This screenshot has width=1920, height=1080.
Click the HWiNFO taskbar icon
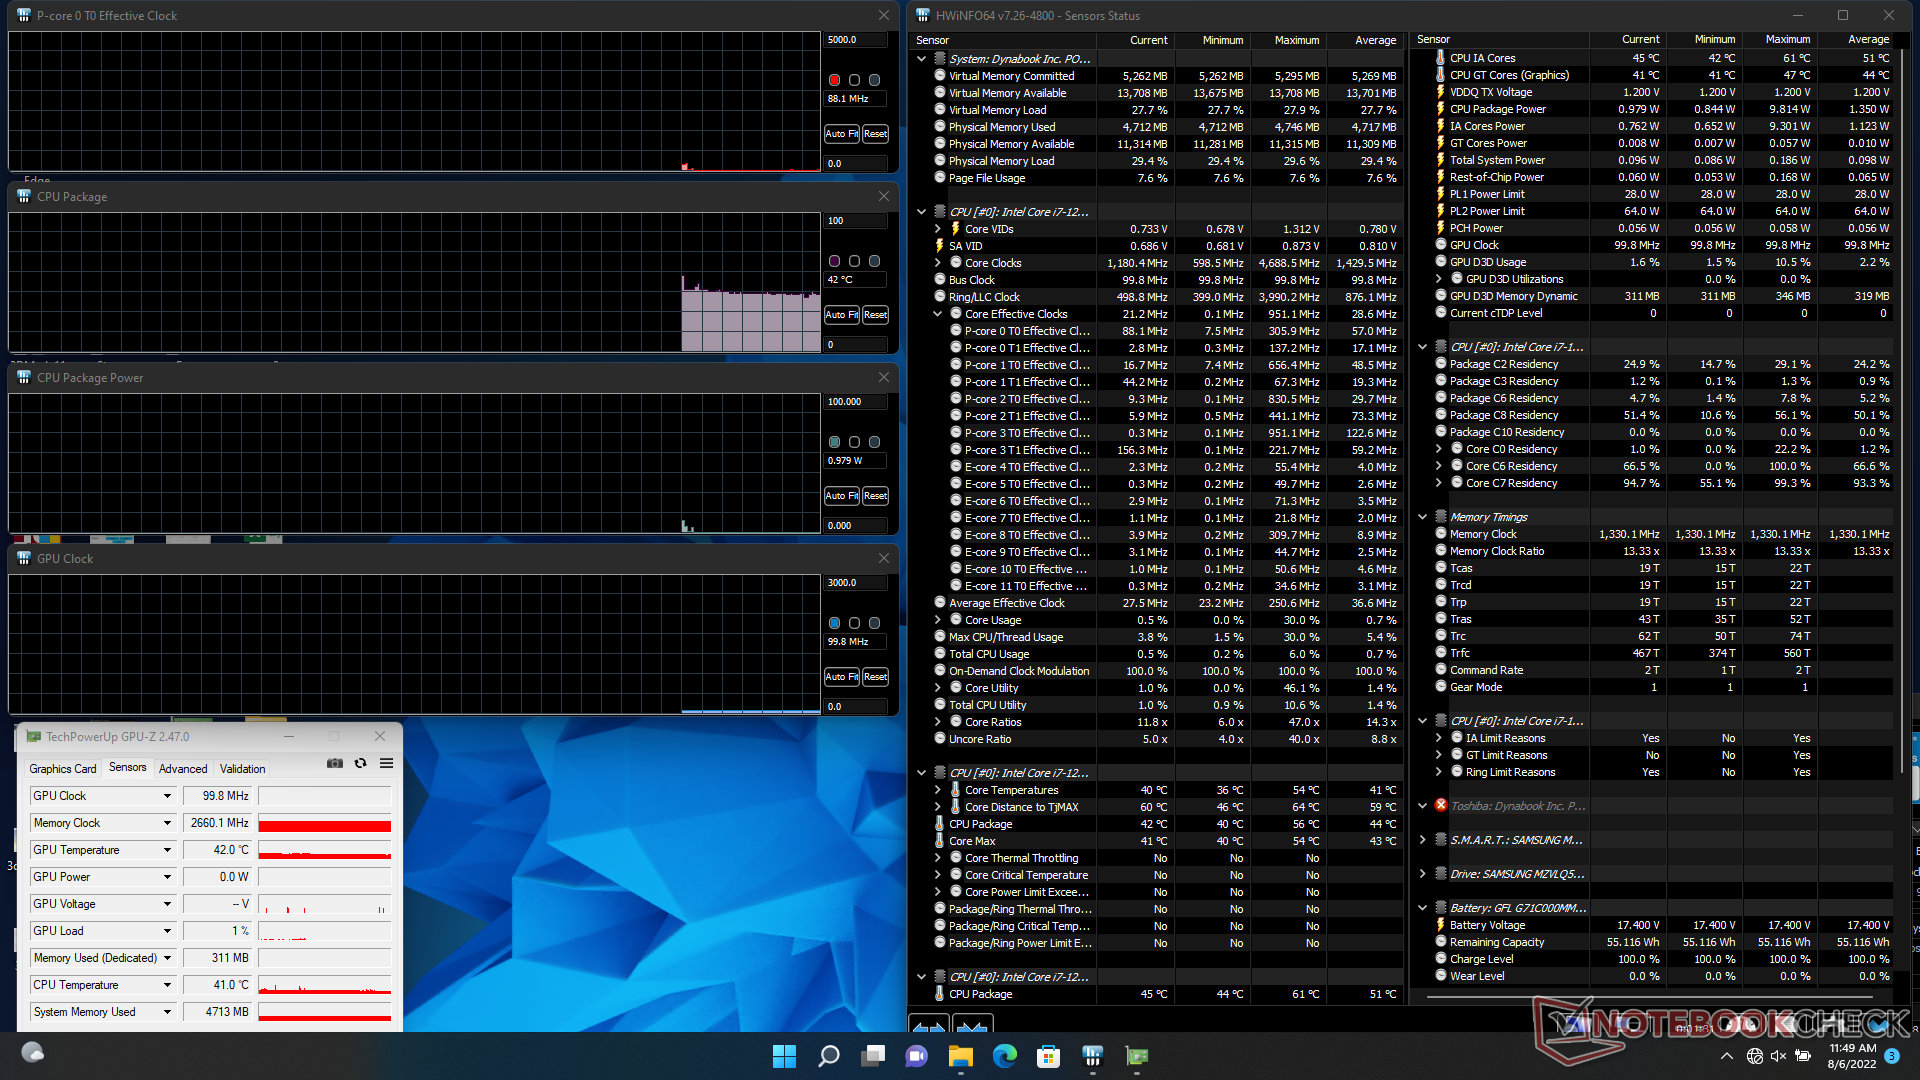1092,1055
